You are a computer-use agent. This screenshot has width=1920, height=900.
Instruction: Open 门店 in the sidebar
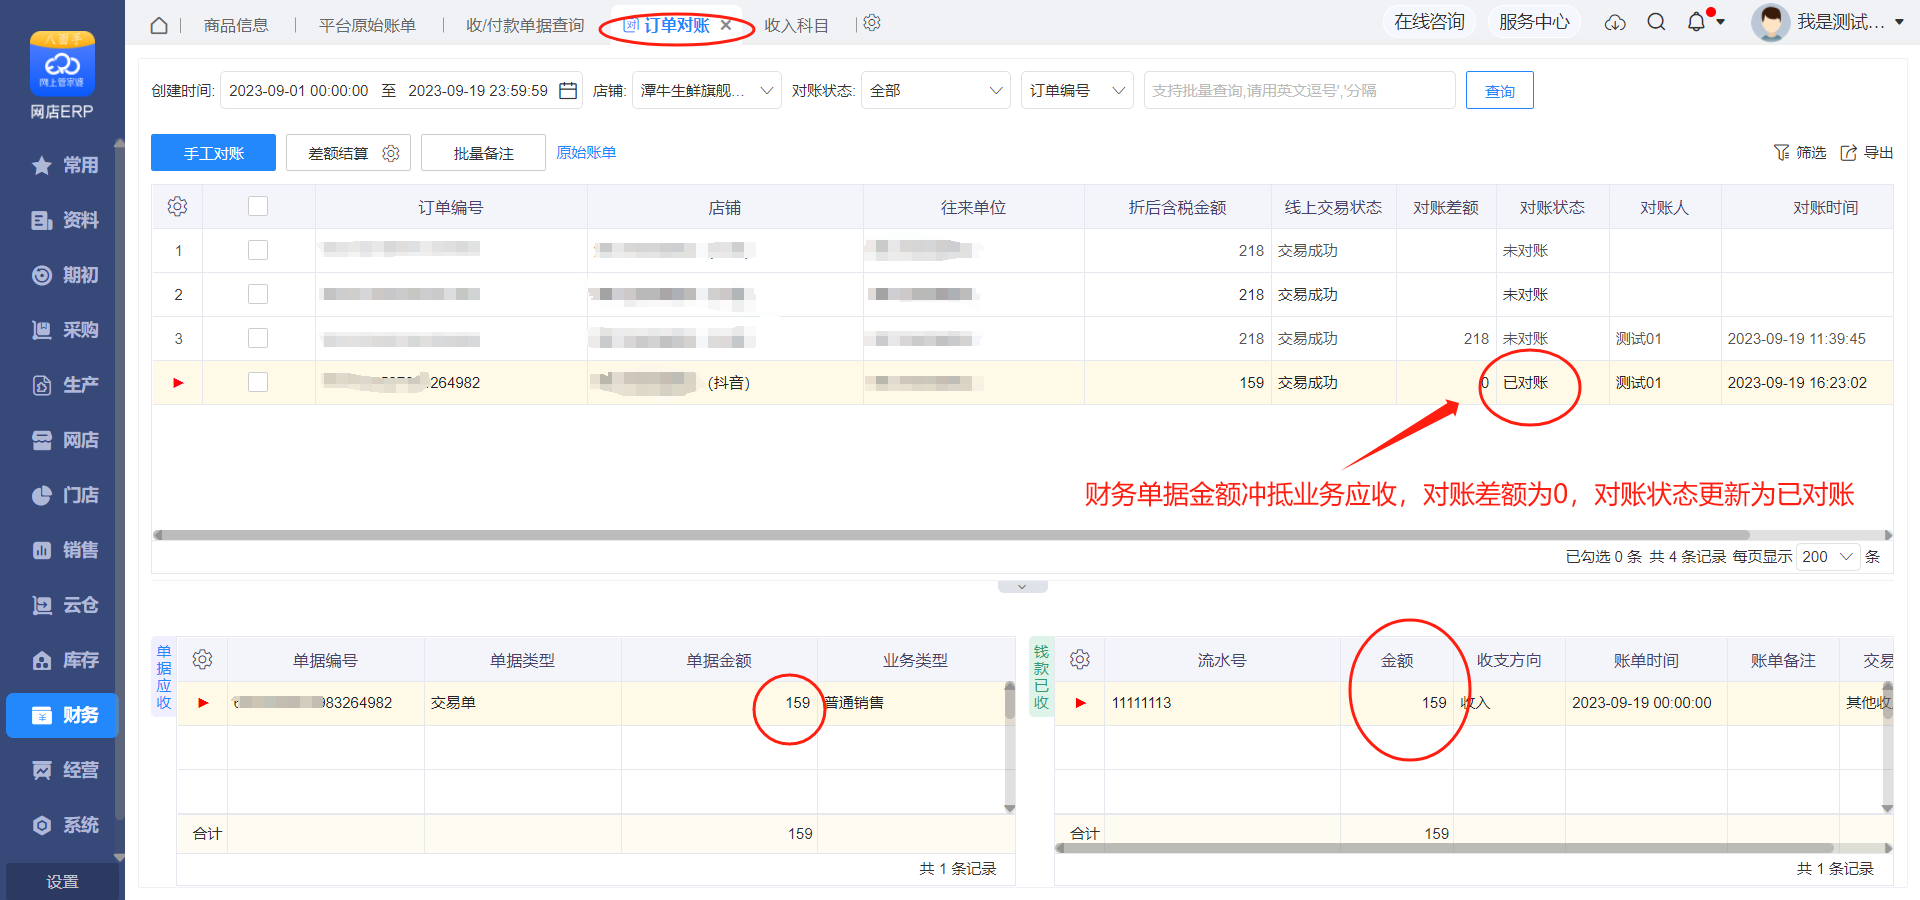click(65, 495)
